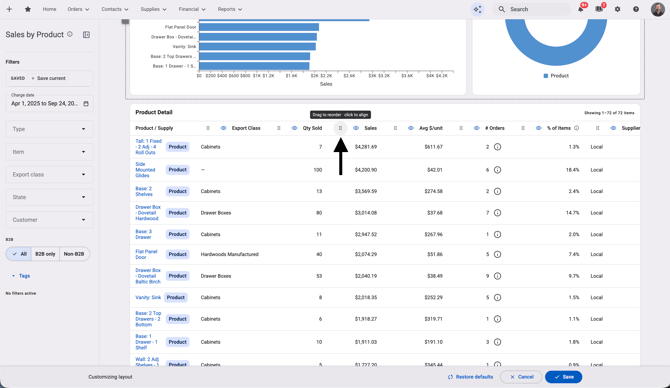Open the Type filter dropdown

[x=49, y=129]
